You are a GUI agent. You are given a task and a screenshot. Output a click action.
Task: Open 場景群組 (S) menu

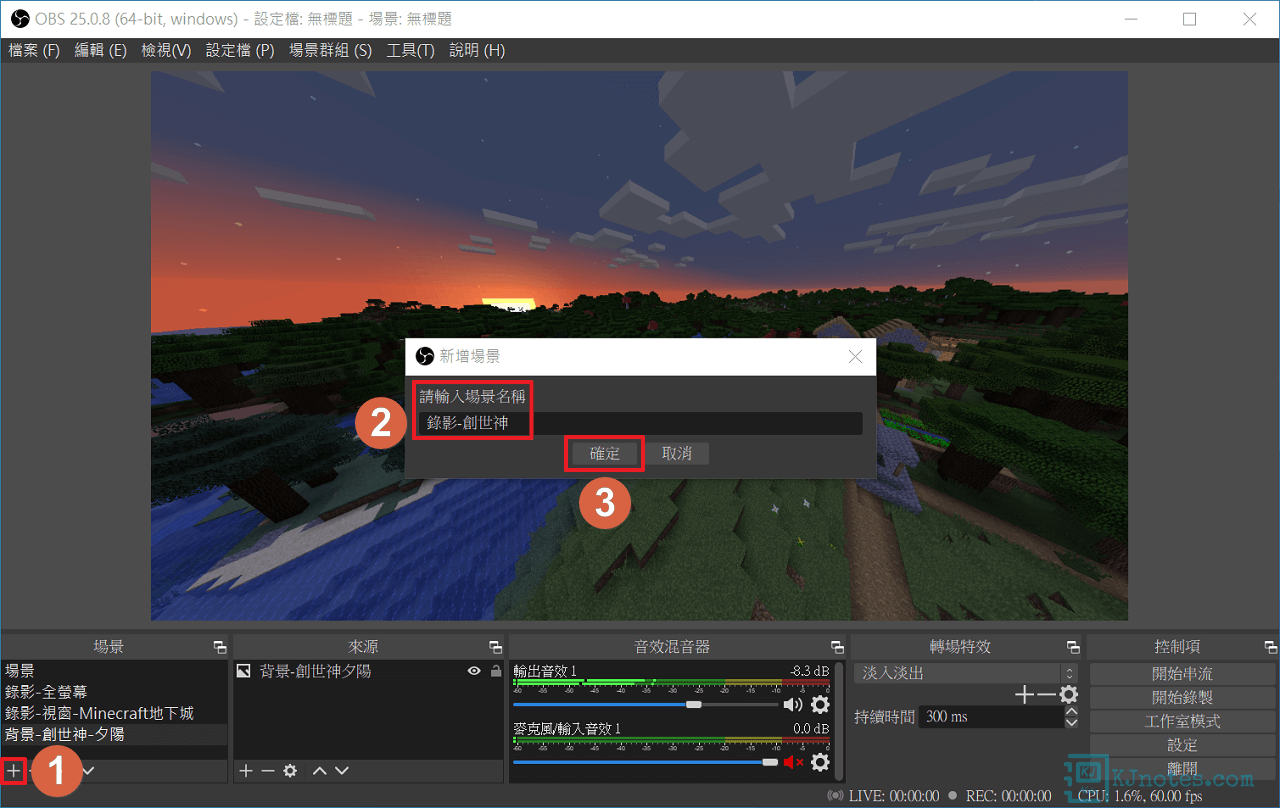click(330, 50)
